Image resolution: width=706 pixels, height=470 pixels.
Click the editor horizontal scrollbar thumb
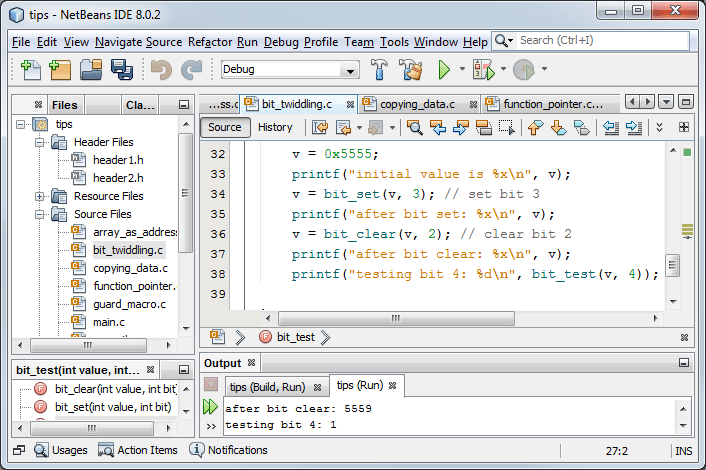coord(396,318)
